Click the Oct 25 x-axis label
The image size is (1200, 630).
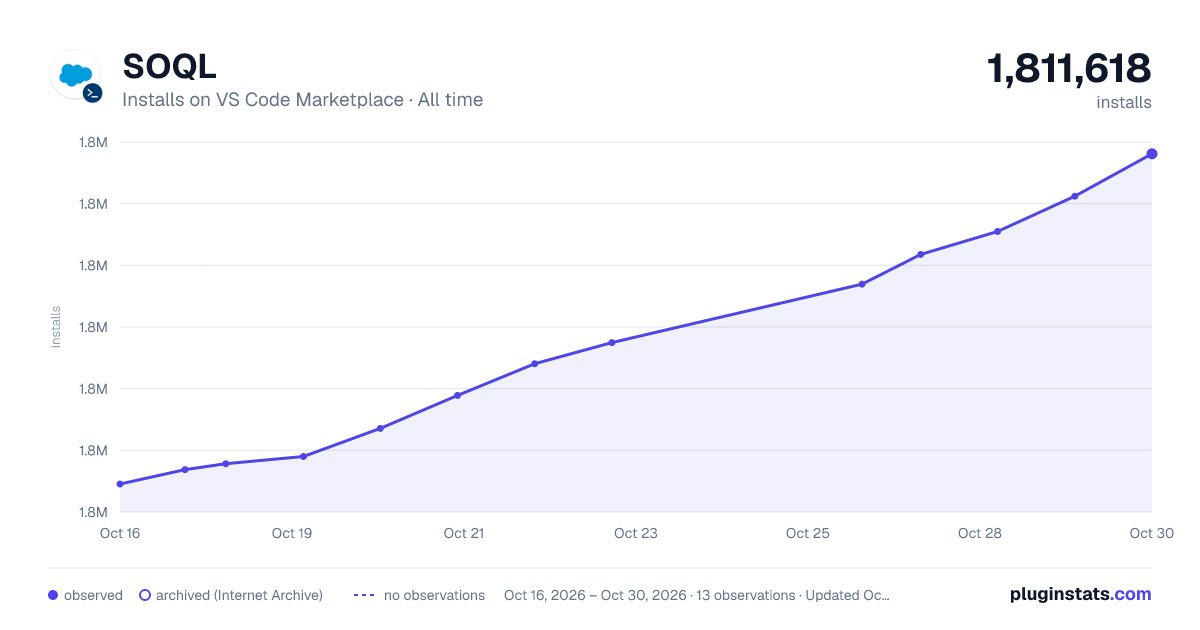click(x=808, y=533)
